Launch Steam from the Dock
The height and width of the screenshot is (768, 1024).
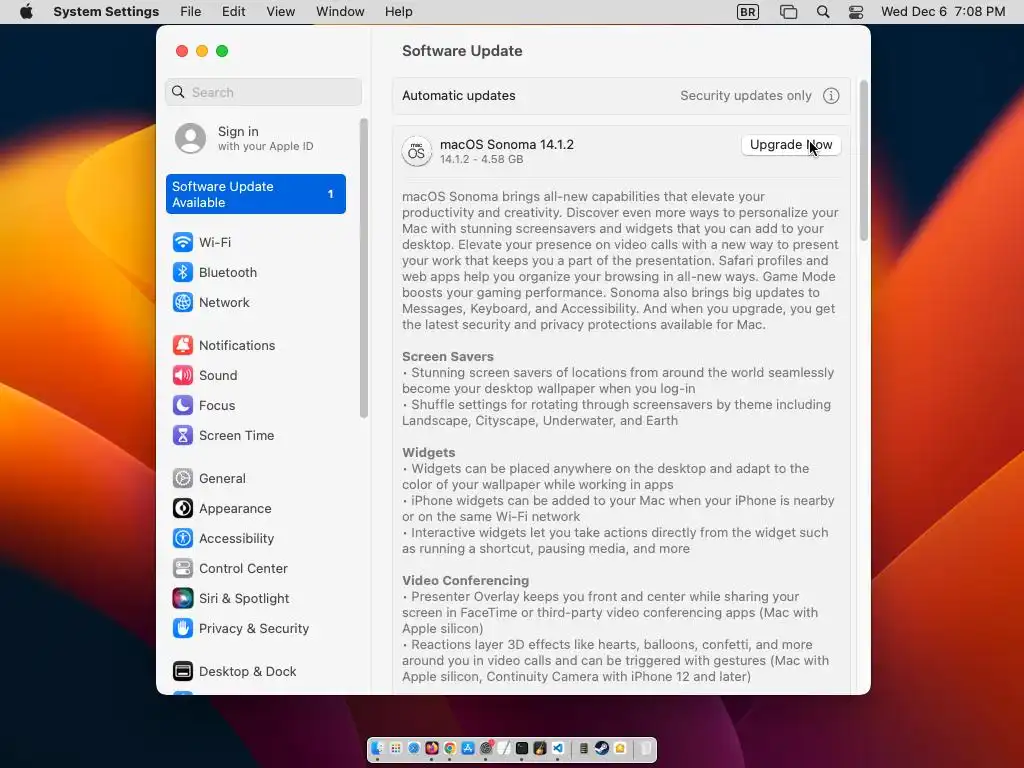tap(601, 748)
